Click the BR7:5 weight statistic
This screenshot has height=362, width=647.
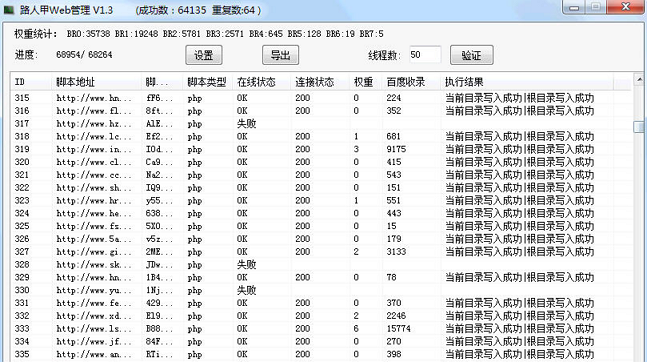(x=371, y=34)
